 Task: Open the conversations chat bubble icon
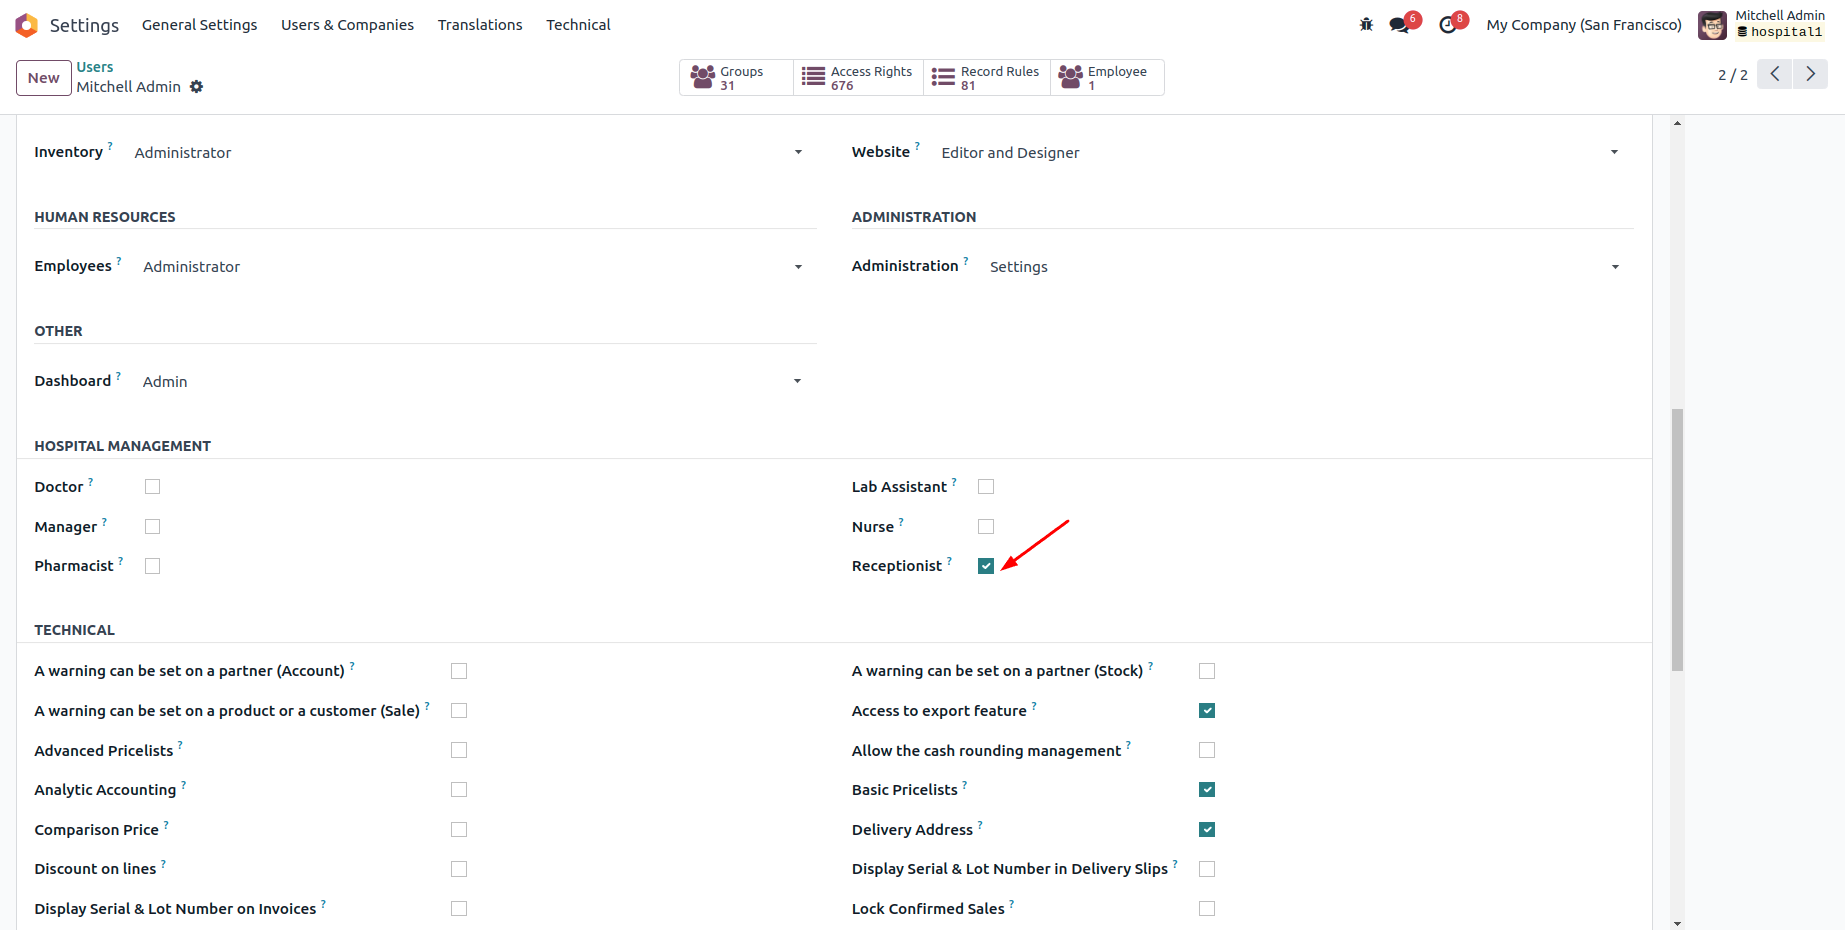click(1399, 25)
